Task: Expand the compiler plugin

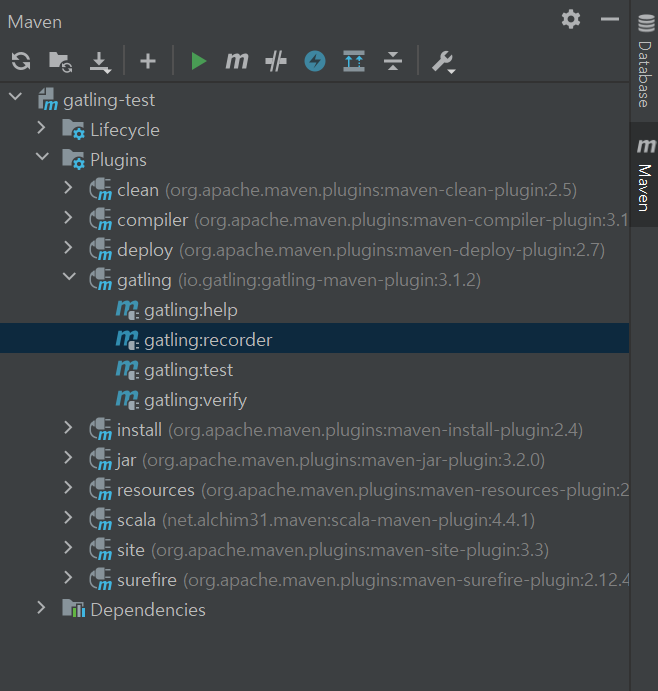Action: 68,218
